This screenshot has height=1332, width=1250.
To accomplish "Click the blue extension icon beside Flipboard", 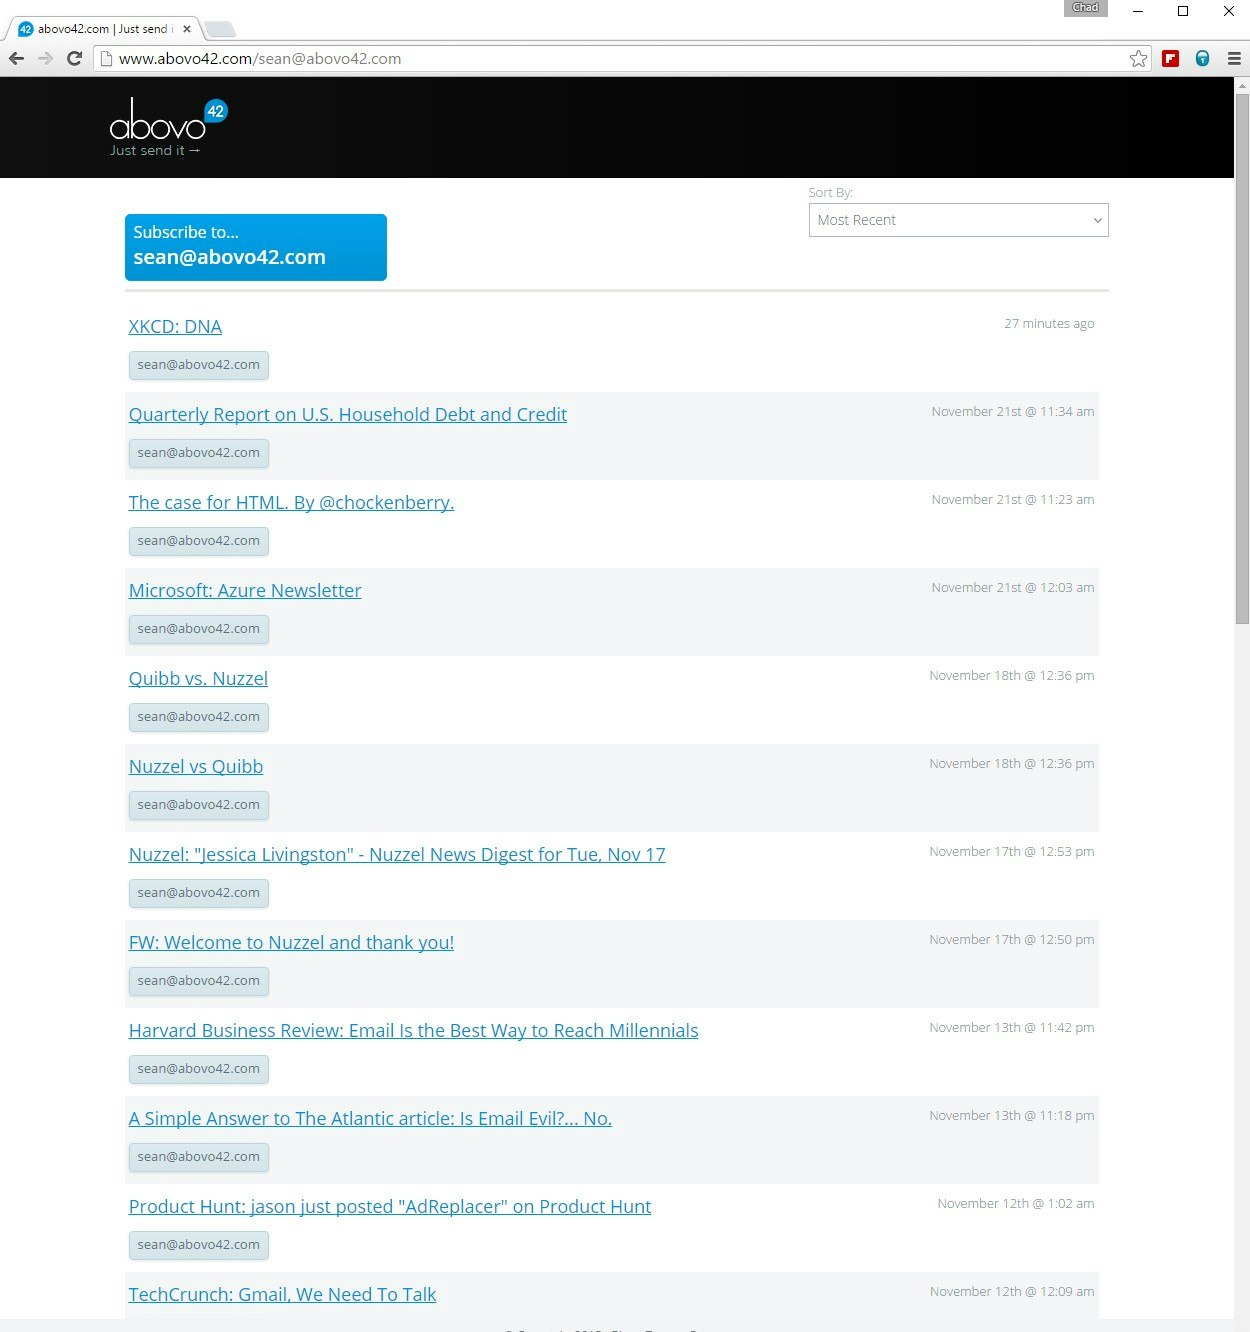I will 1202,59.
